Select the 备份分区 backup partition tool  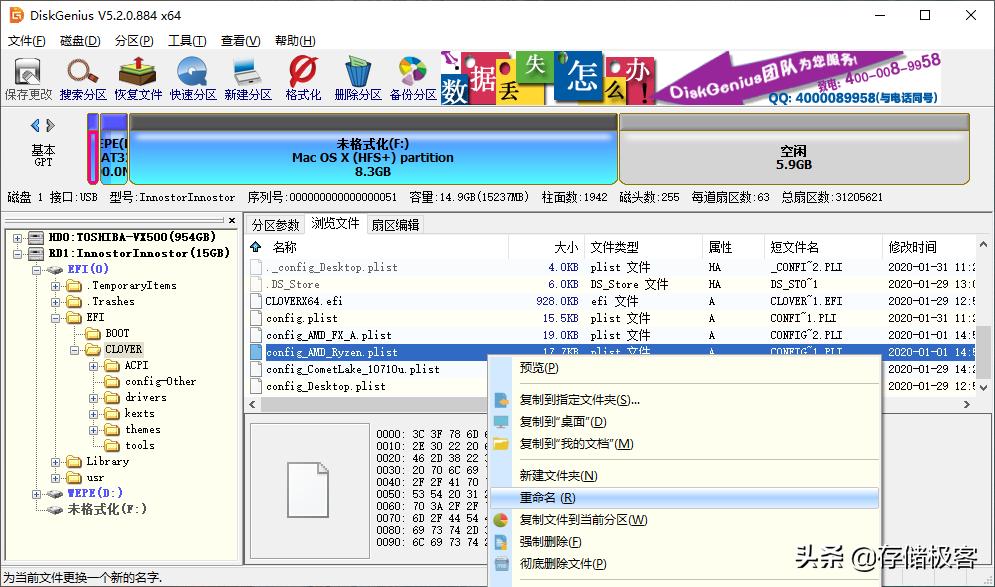411,76
